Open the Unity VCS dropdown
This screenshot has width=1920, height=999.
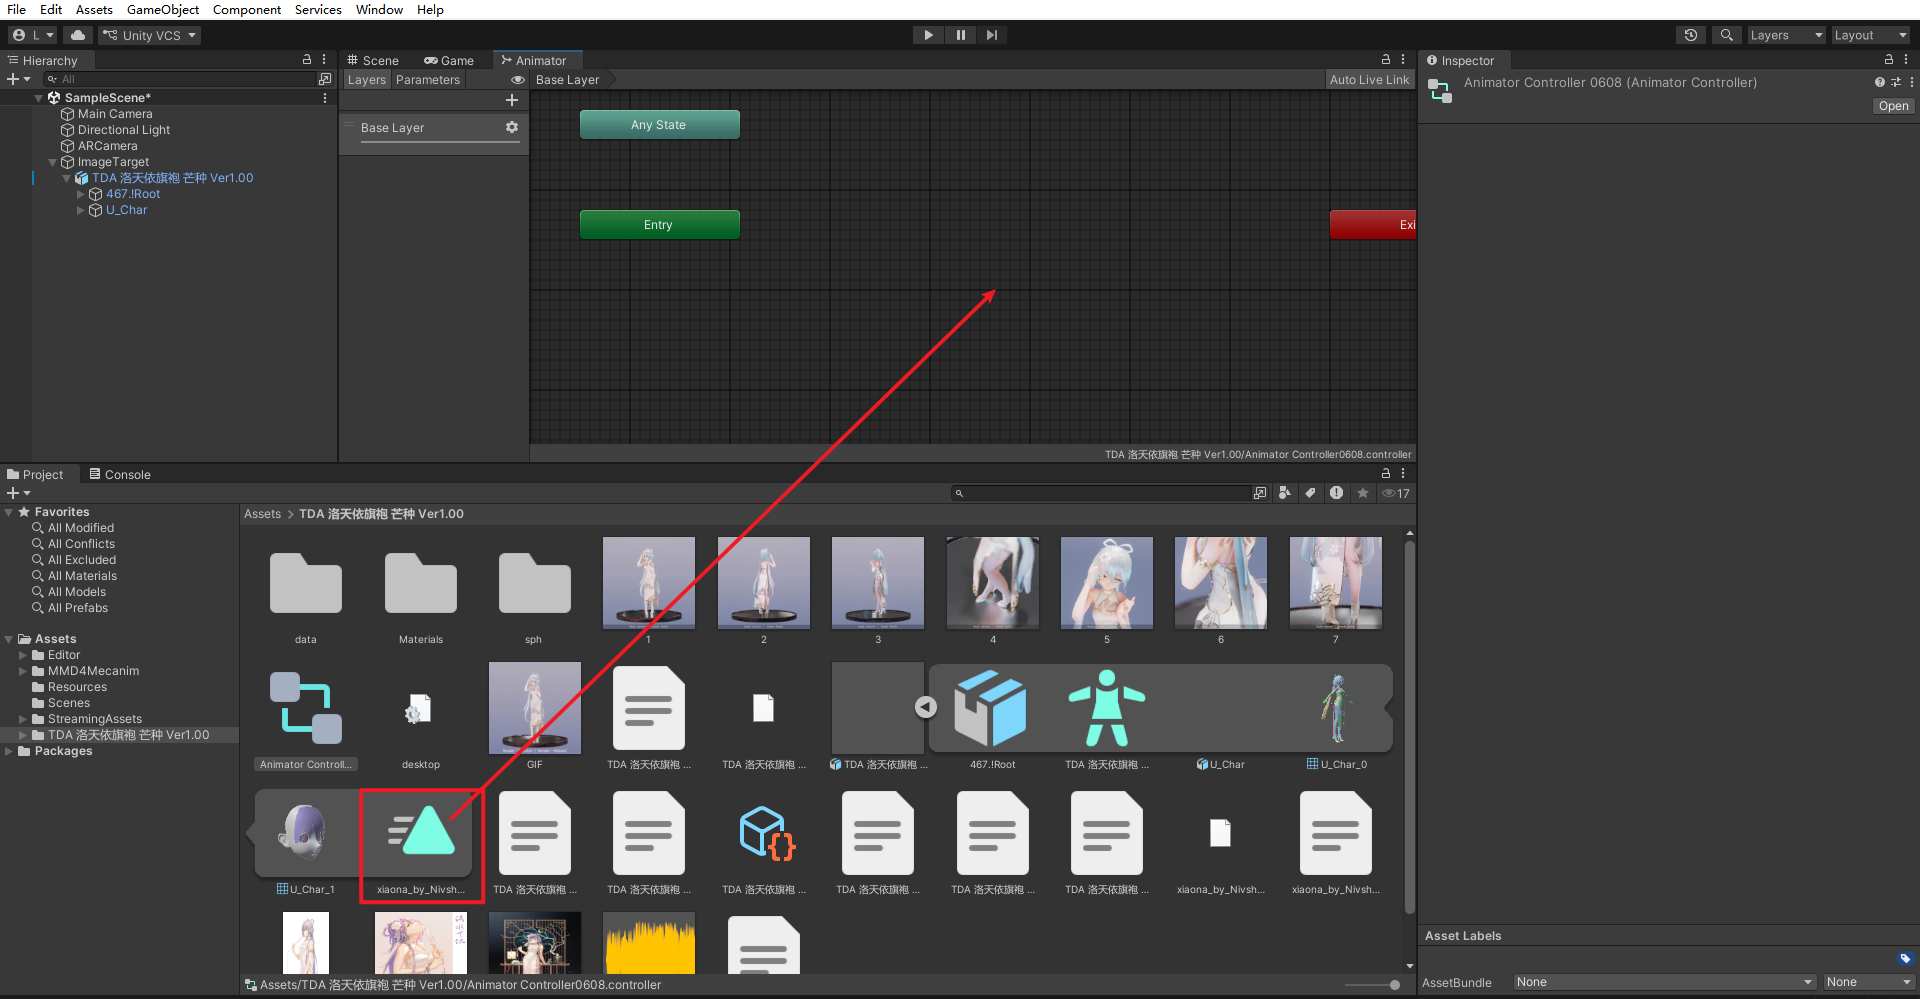pyautogui.click(x=150, y=35)
